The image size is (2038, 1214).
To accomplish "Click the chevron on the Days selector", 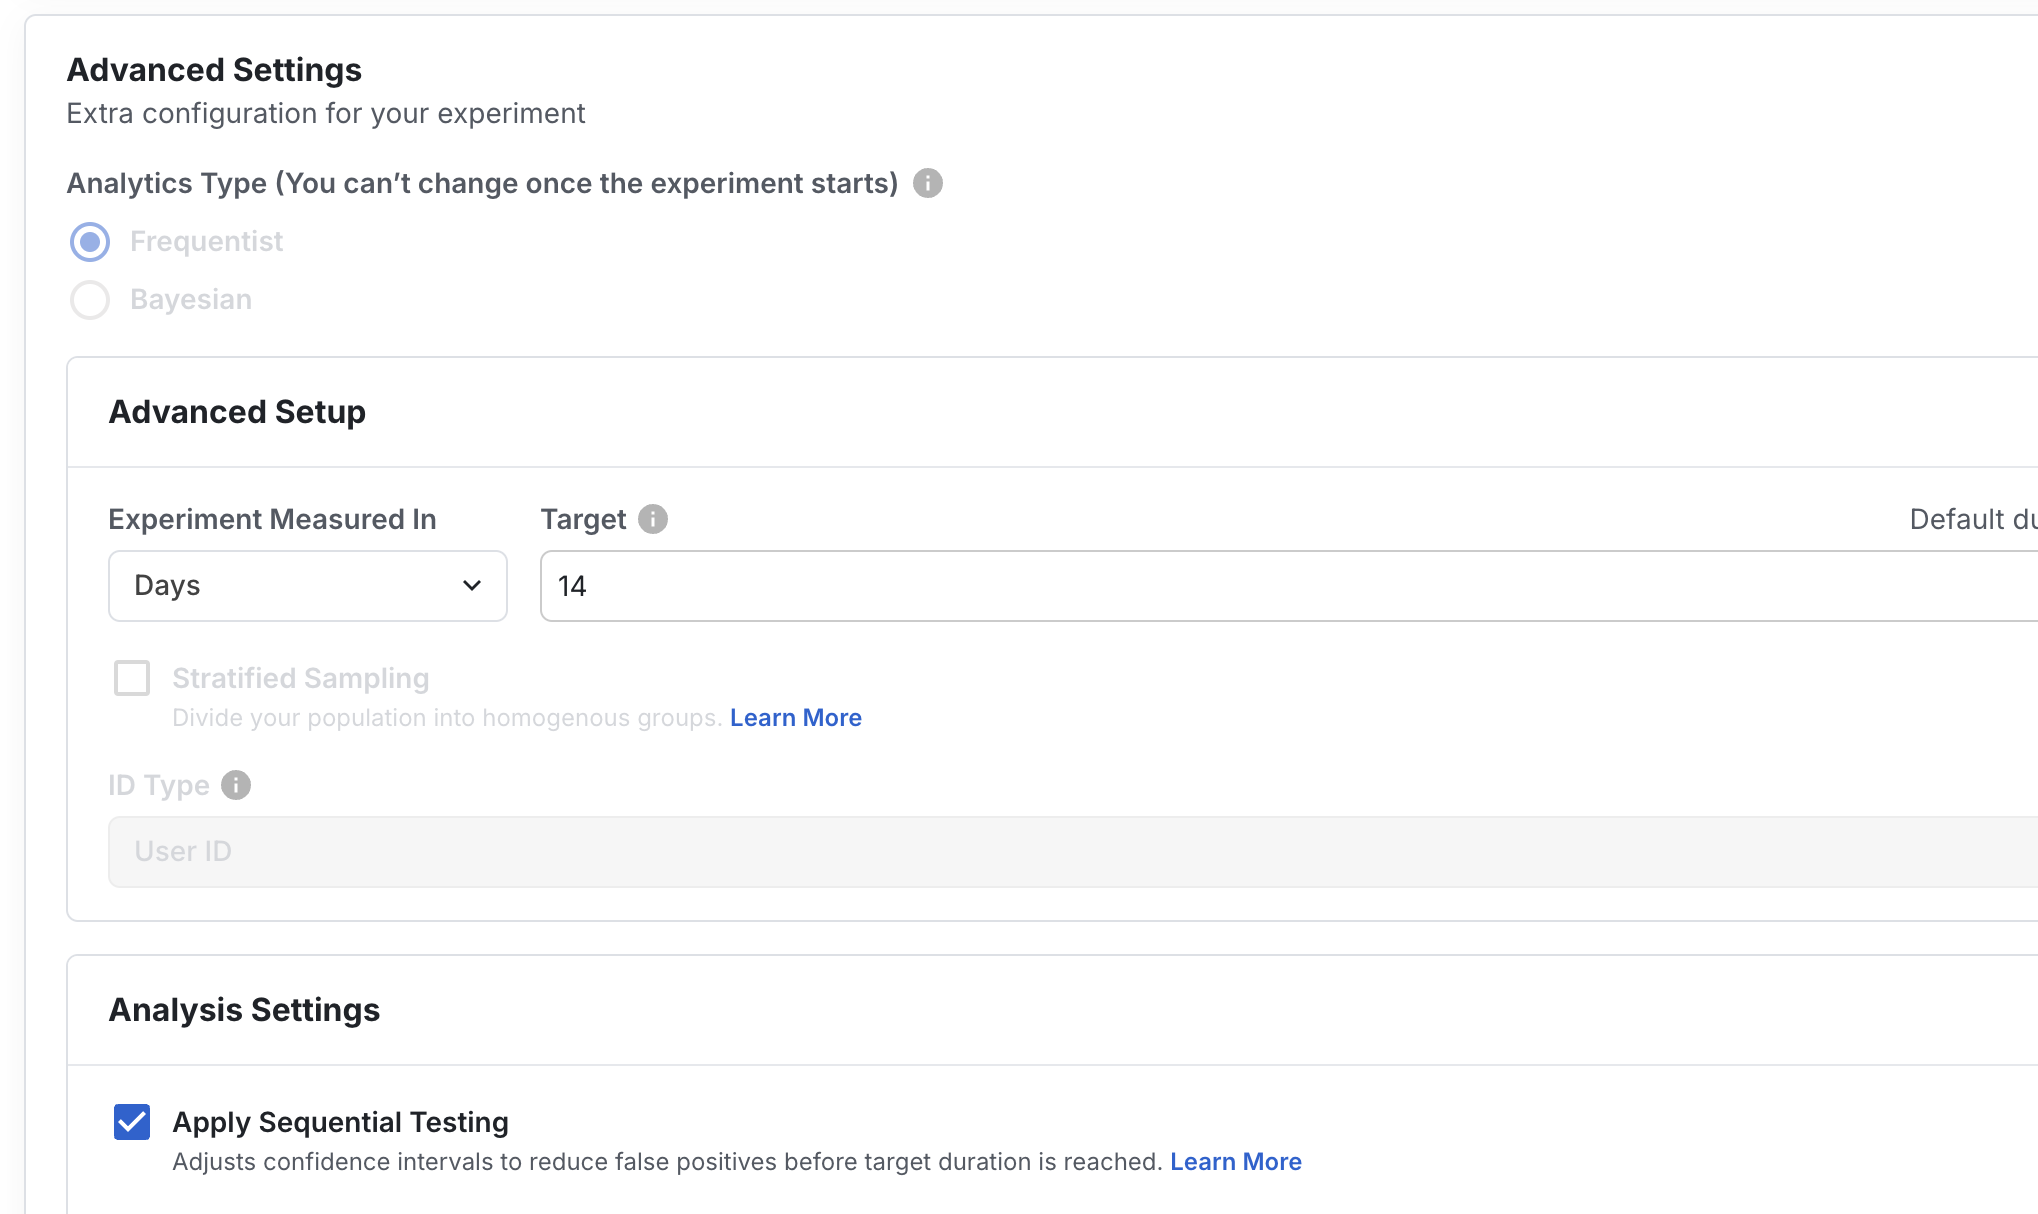I will [x=471, y=586].
